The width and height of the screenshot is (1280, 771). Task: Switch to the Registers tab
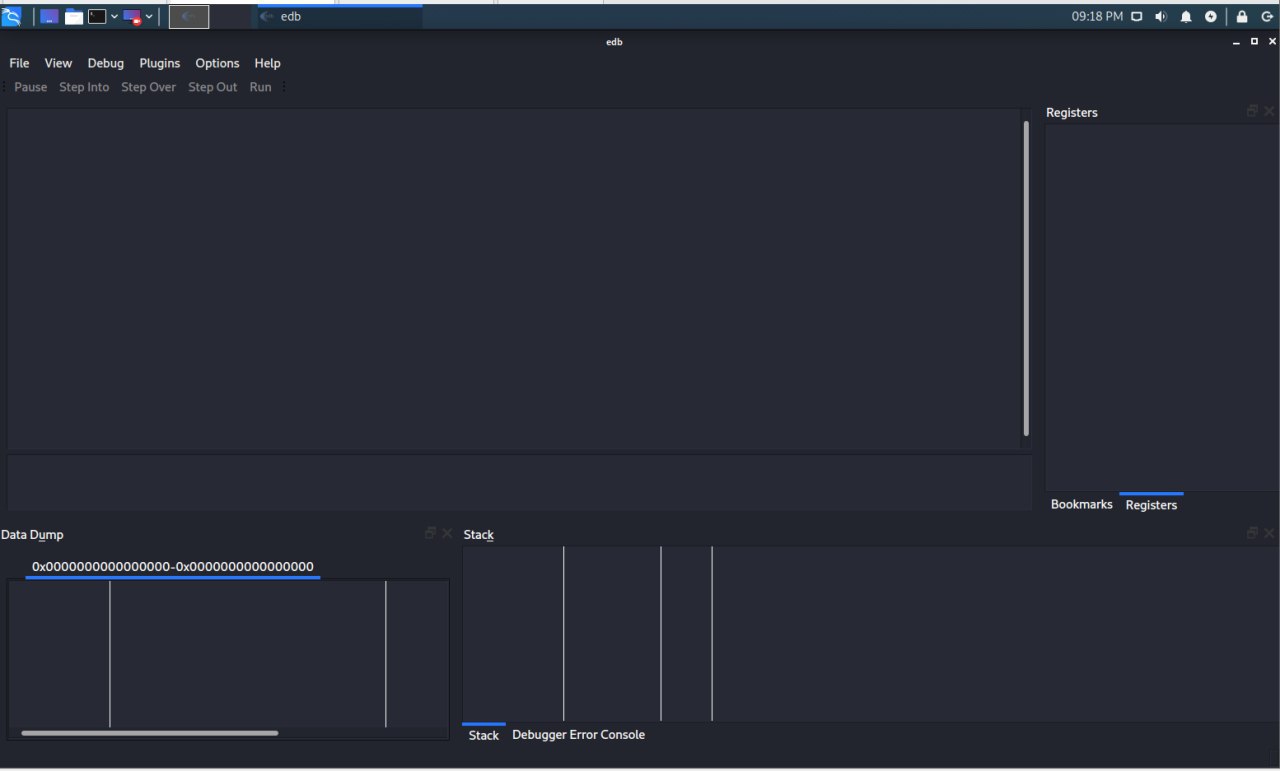tap(1151, 504)
